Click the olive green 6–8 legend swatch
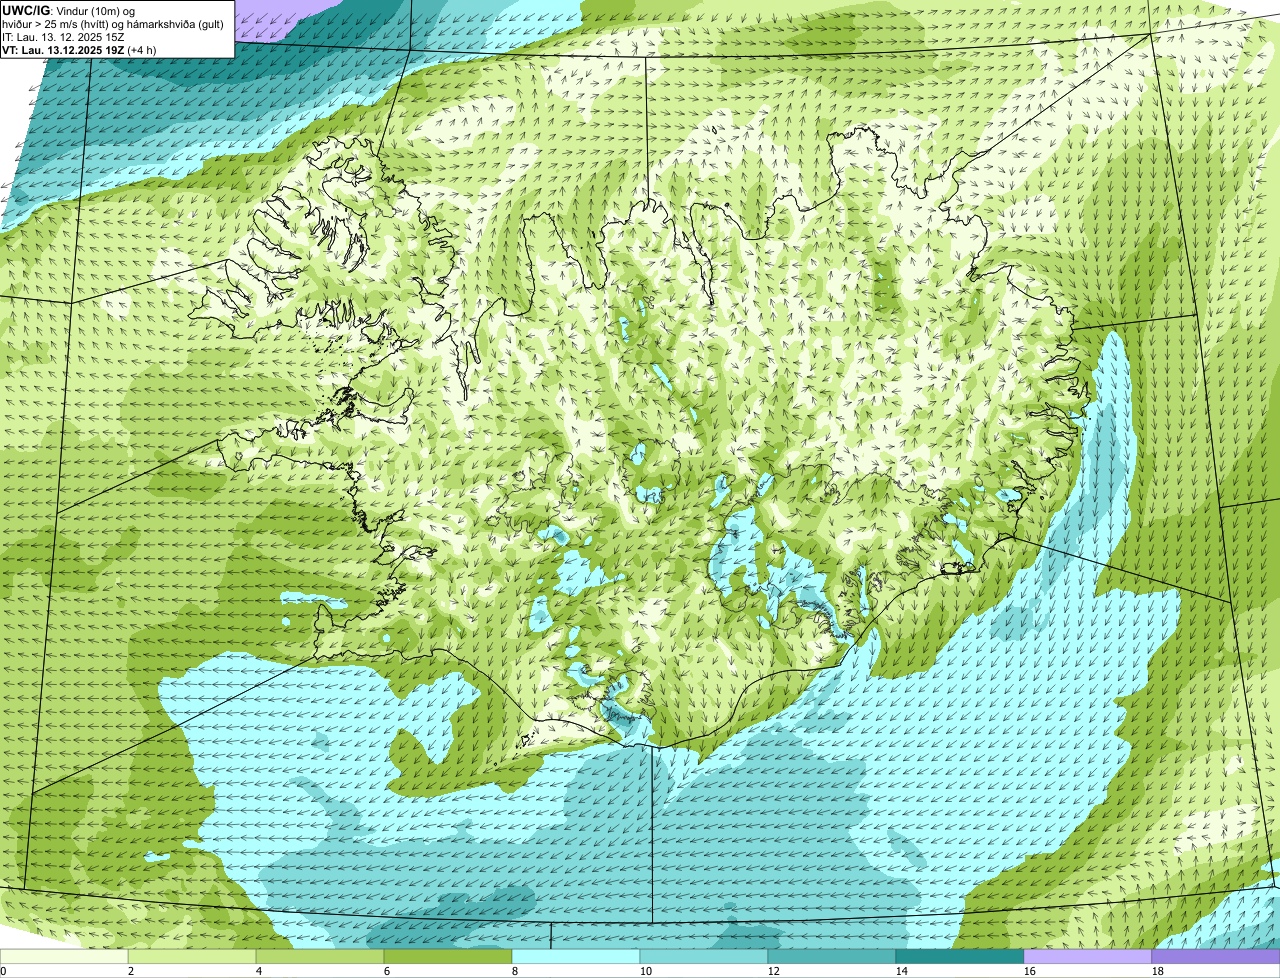 coord(449,957)
